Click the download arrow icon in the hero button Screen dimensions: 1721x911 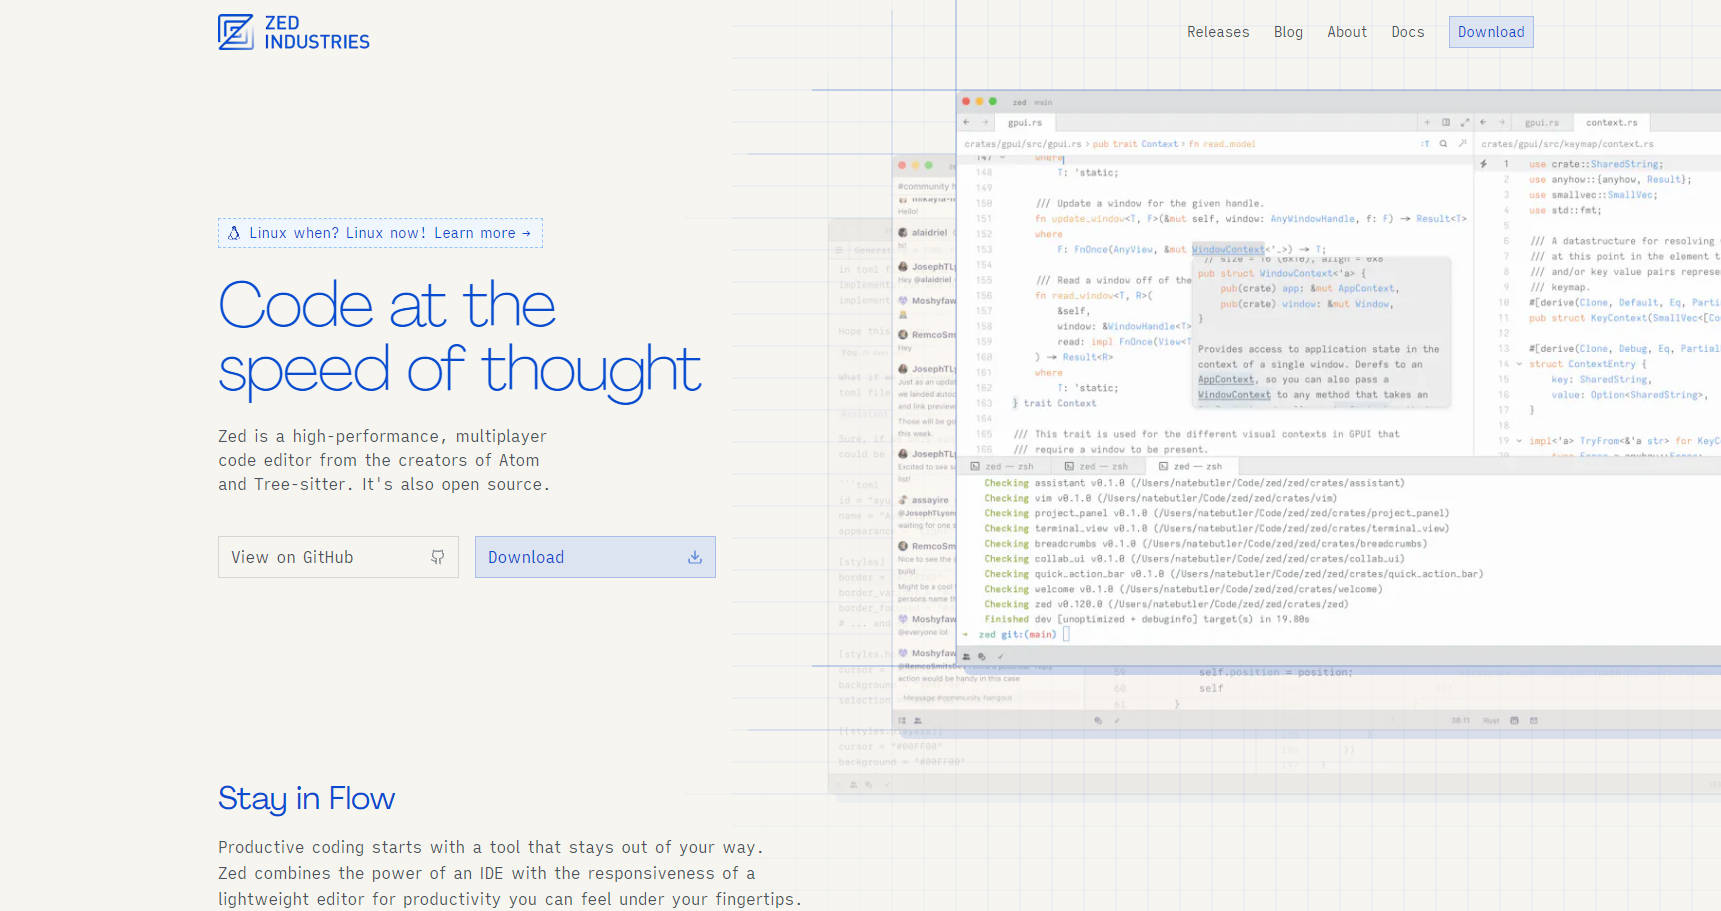click(695, 557)
